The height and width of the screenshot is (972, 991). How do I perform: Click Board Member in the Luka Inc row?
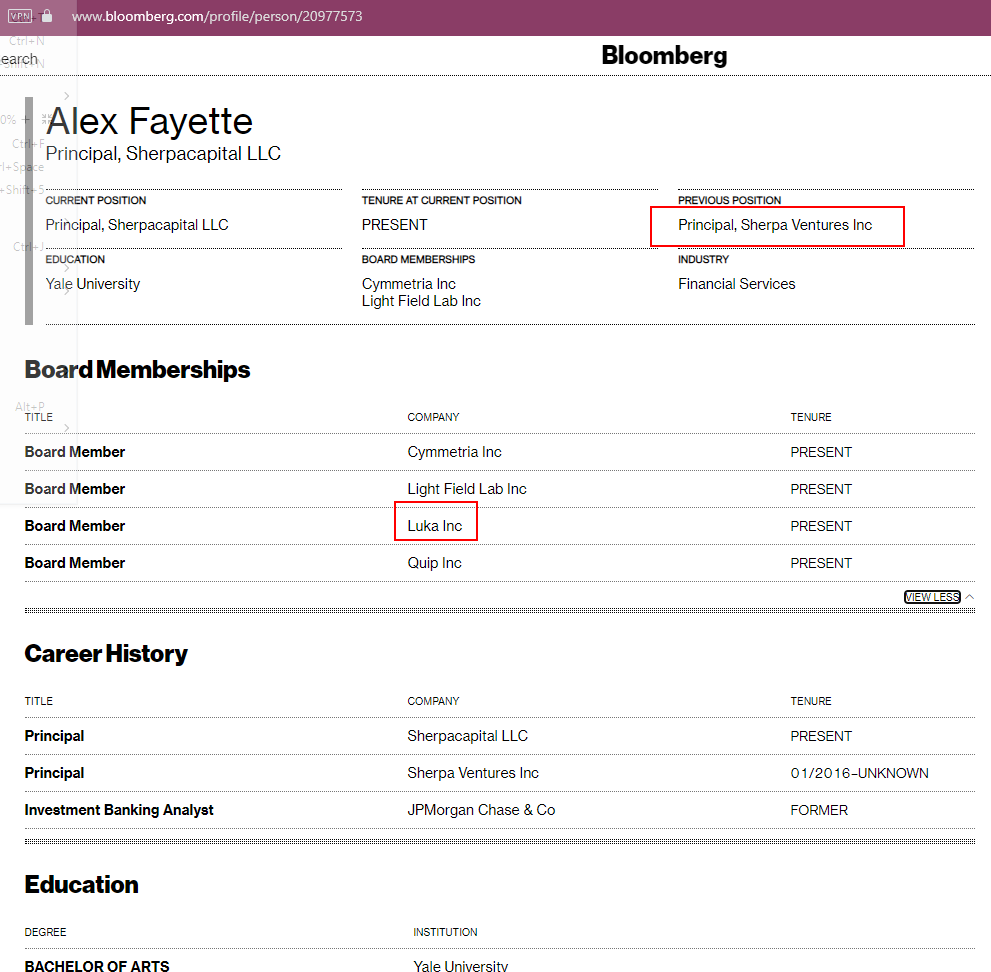coord(75,526)
